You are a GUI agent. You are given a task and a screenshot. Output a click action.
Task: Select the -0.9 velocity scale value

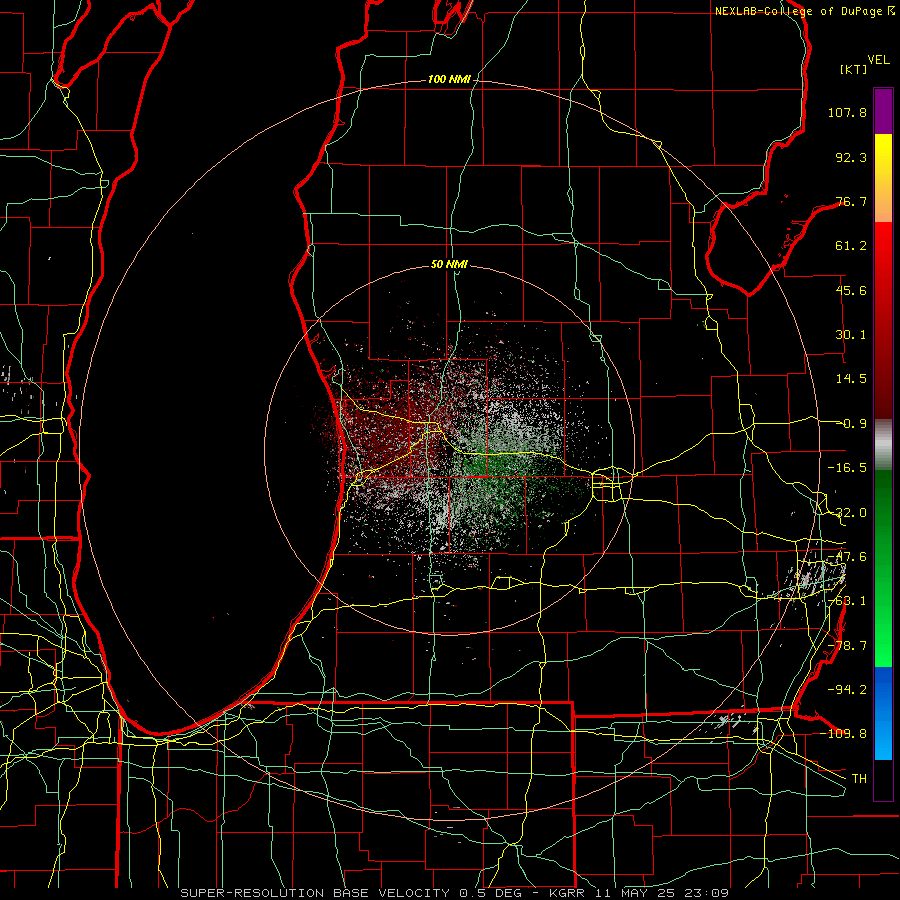(851, 424)
